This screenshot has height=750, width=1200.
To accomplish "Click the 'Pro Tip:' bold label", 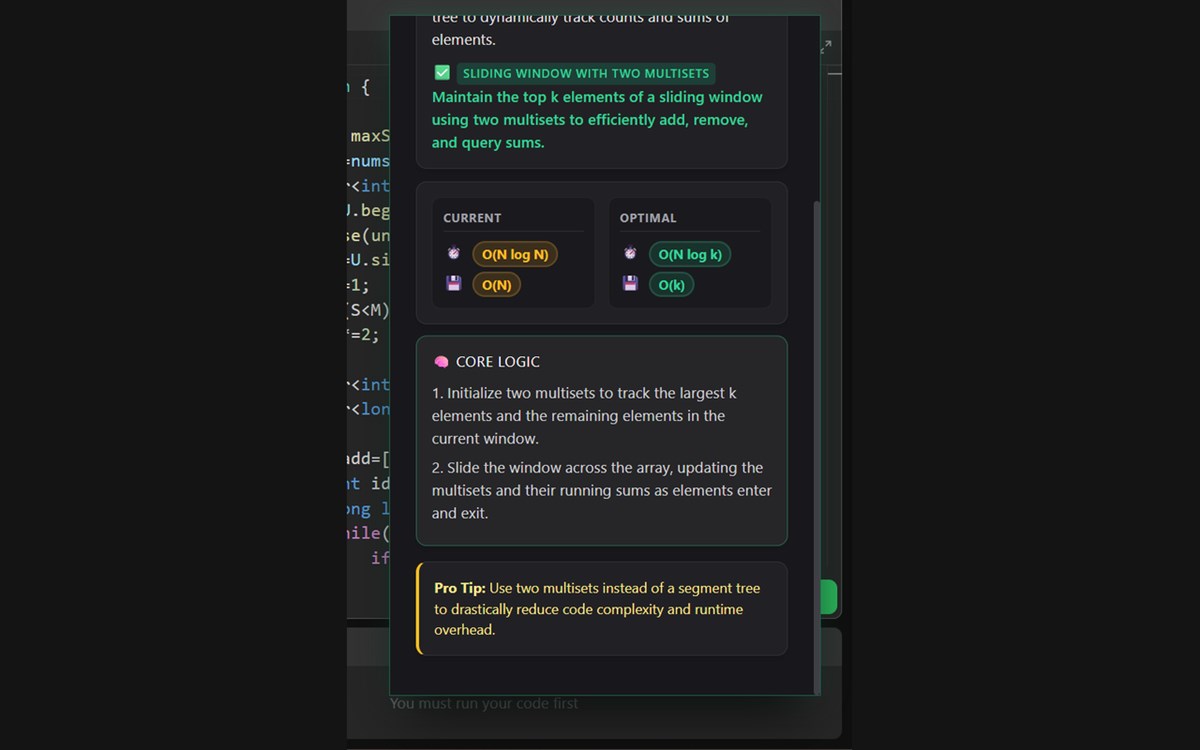I will (460, 588).
